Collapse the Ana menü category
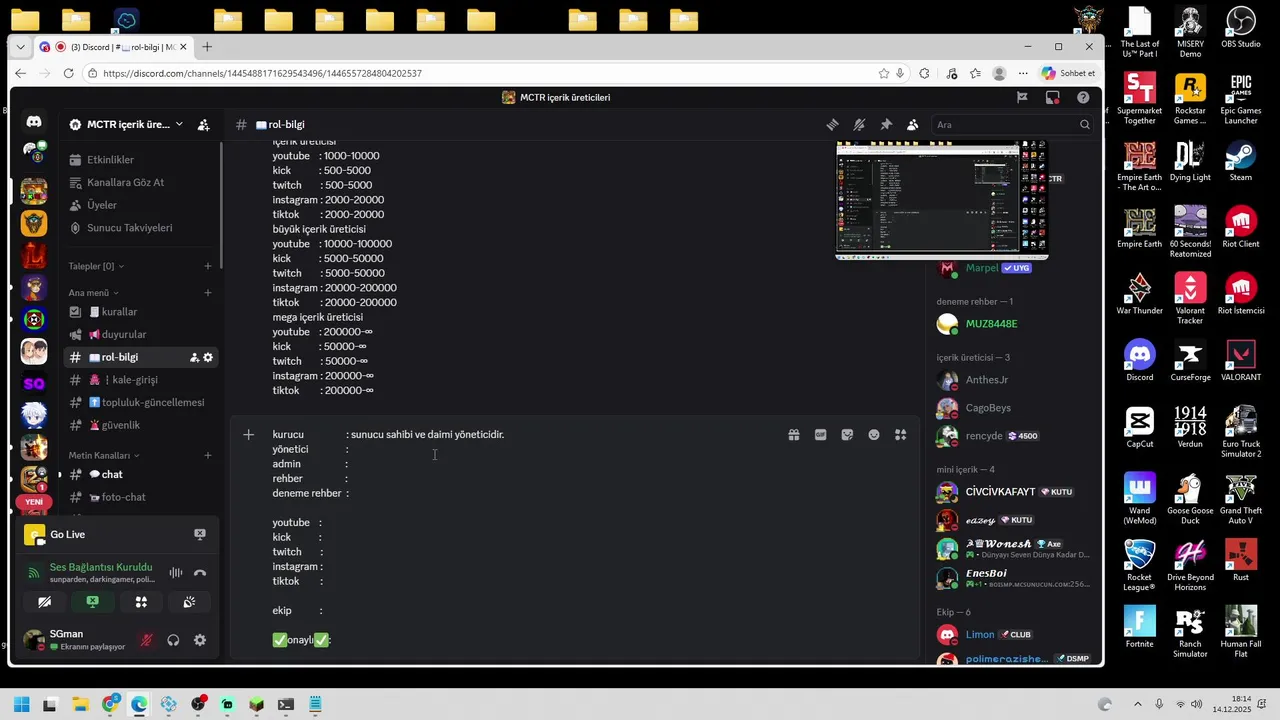1280x720 pixels. tap(93, 293)
